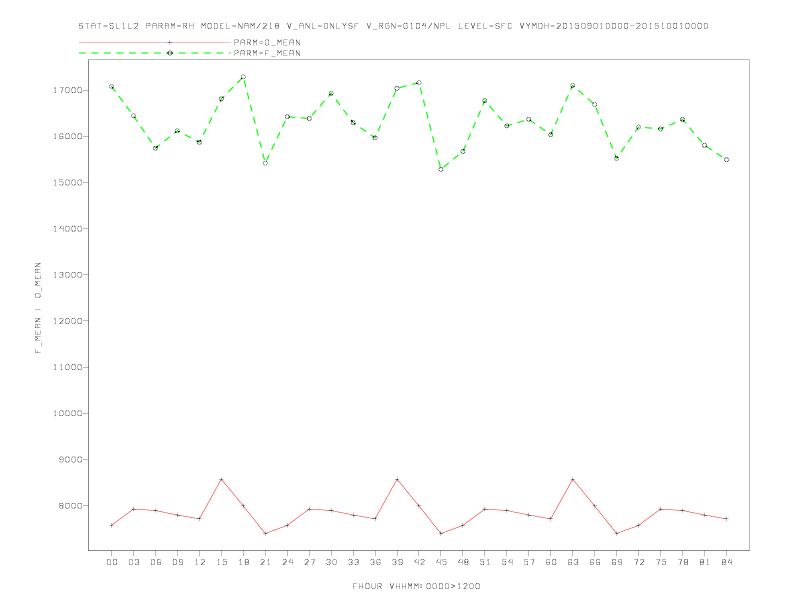The height and width of the screenshot is (612, 792).
Task: Click the vertical axis label F_MEAN | O_MEAN
Action: 38,308
